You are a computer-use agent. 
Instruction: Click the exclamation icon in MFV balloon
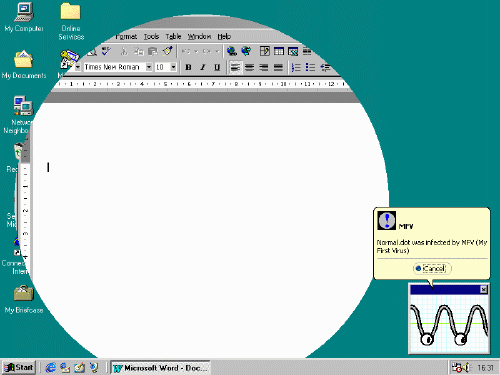click(387, 220)
